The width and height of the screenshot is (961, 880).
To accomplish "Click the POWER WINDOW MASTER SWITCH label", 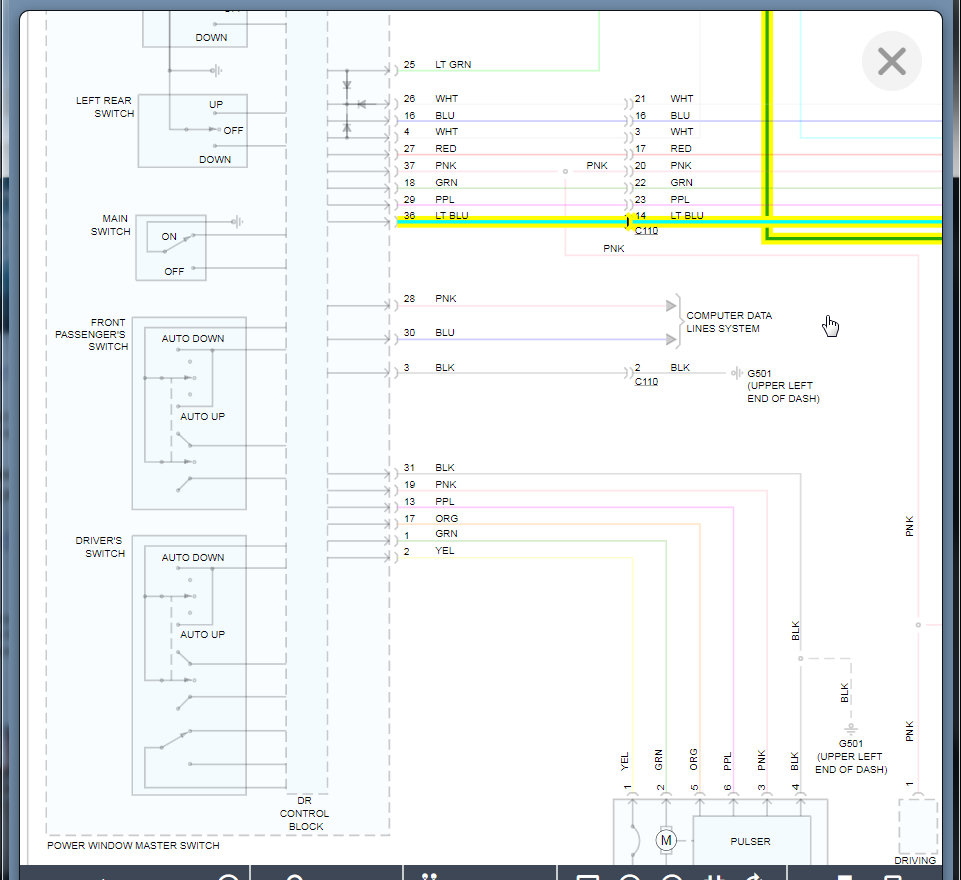I will [x=133, y=845].
